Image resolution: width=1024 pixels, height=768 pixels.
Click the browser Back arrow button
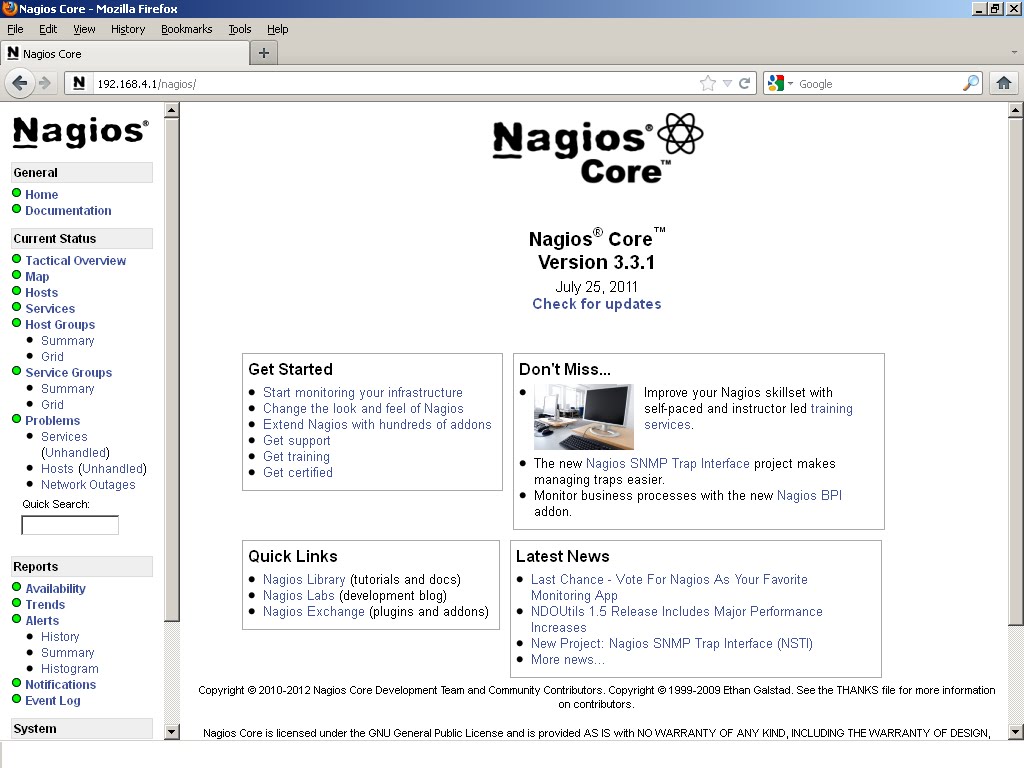20,83
